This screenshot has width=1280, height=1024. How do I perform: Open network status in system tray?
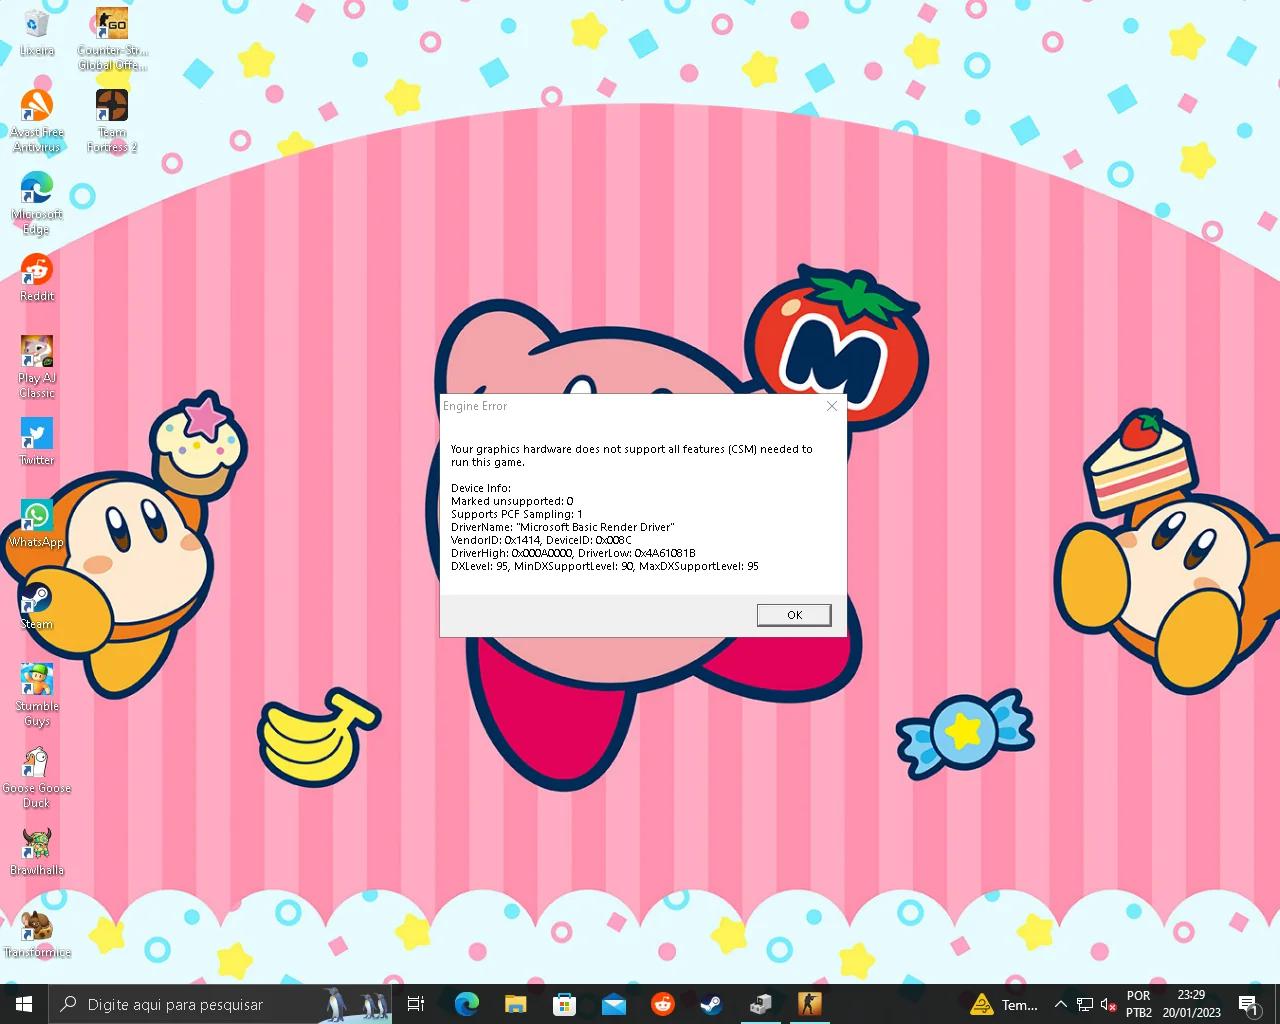[x=1084, y=1004]
